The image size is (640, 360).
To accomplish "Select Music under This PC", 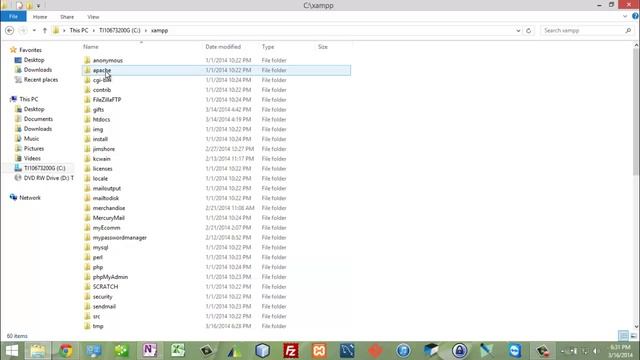I will point(31,139).
